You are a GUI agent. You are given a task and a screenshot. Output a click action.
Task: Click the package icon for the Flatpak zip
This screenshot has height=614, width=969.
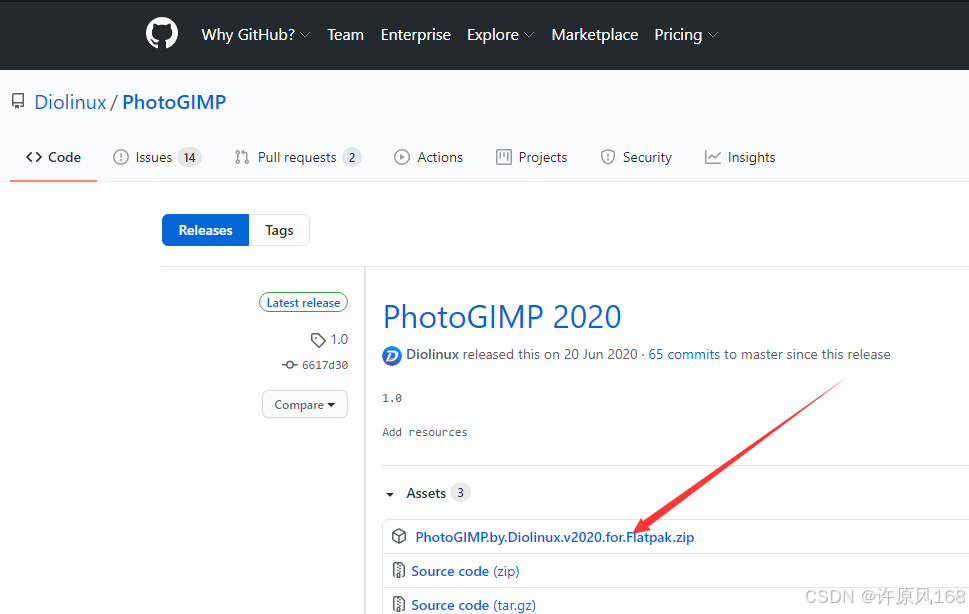coord(399,536)
